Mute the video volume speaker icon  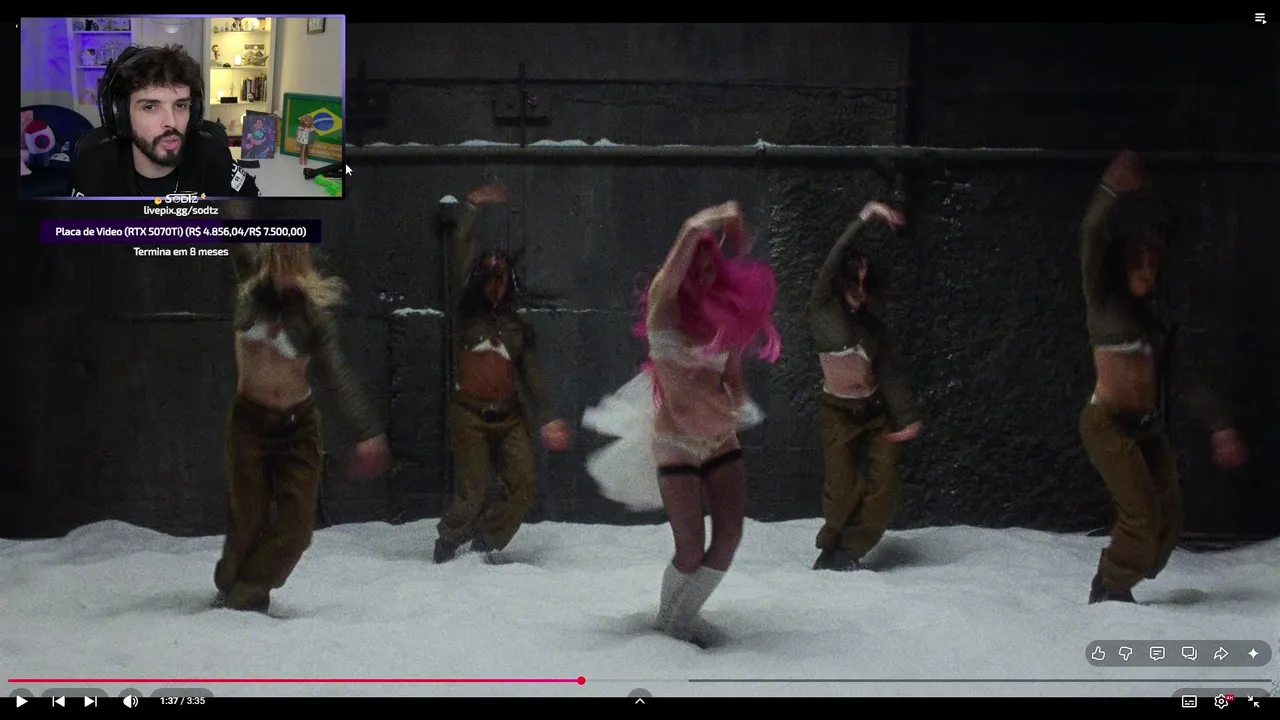tap(131, 701)
